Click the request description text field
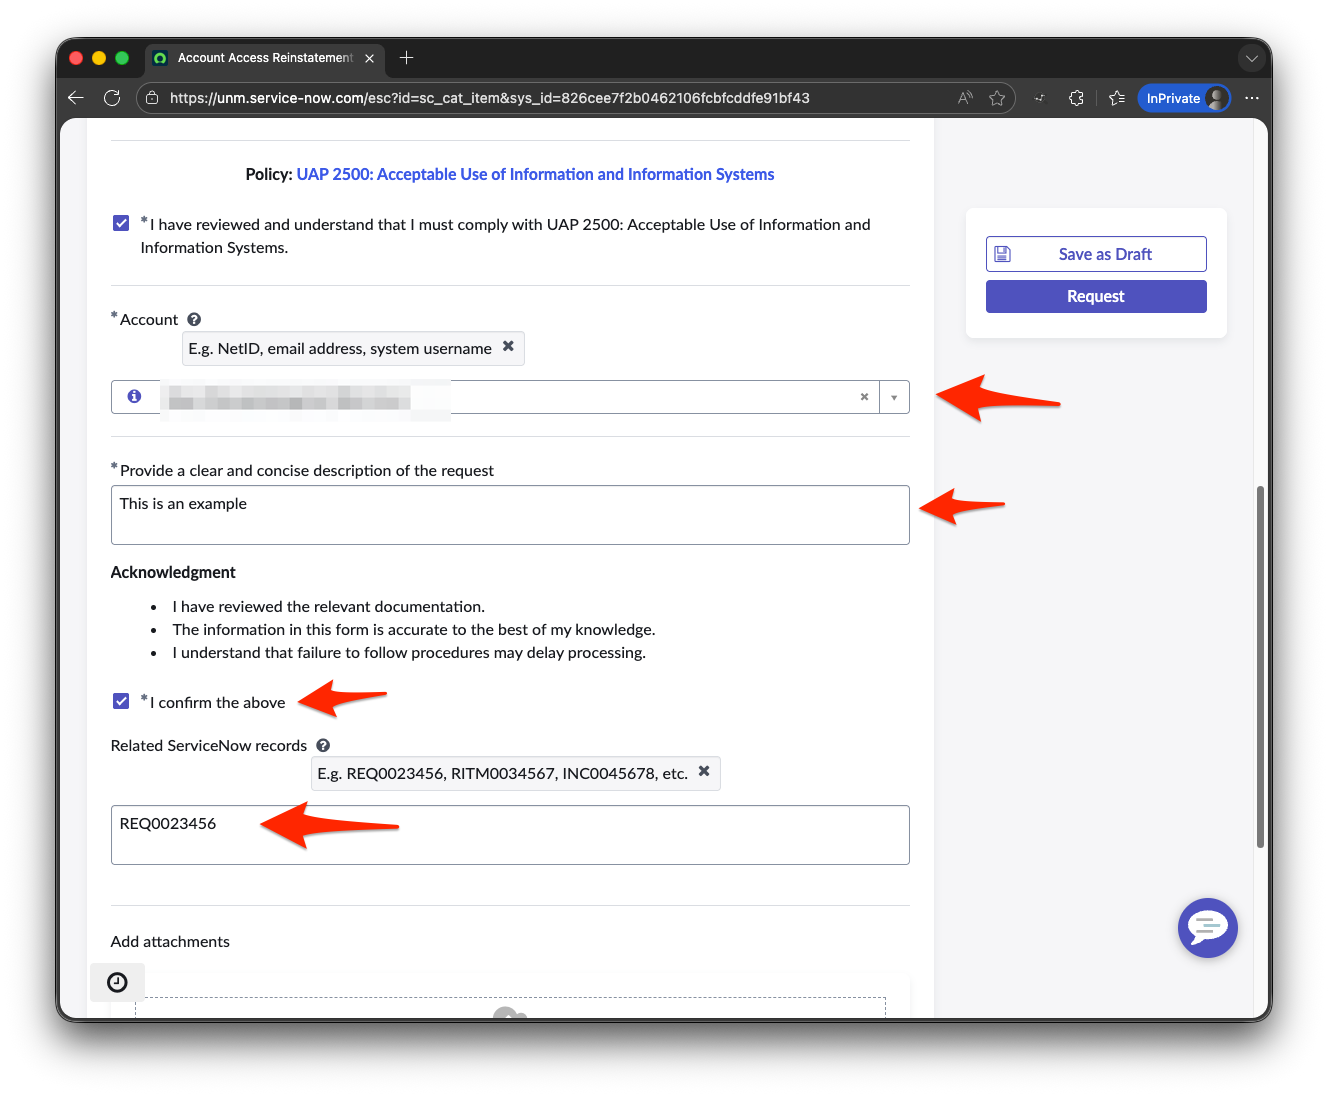The image size is (1328, 1096). [x=510, y=514]
